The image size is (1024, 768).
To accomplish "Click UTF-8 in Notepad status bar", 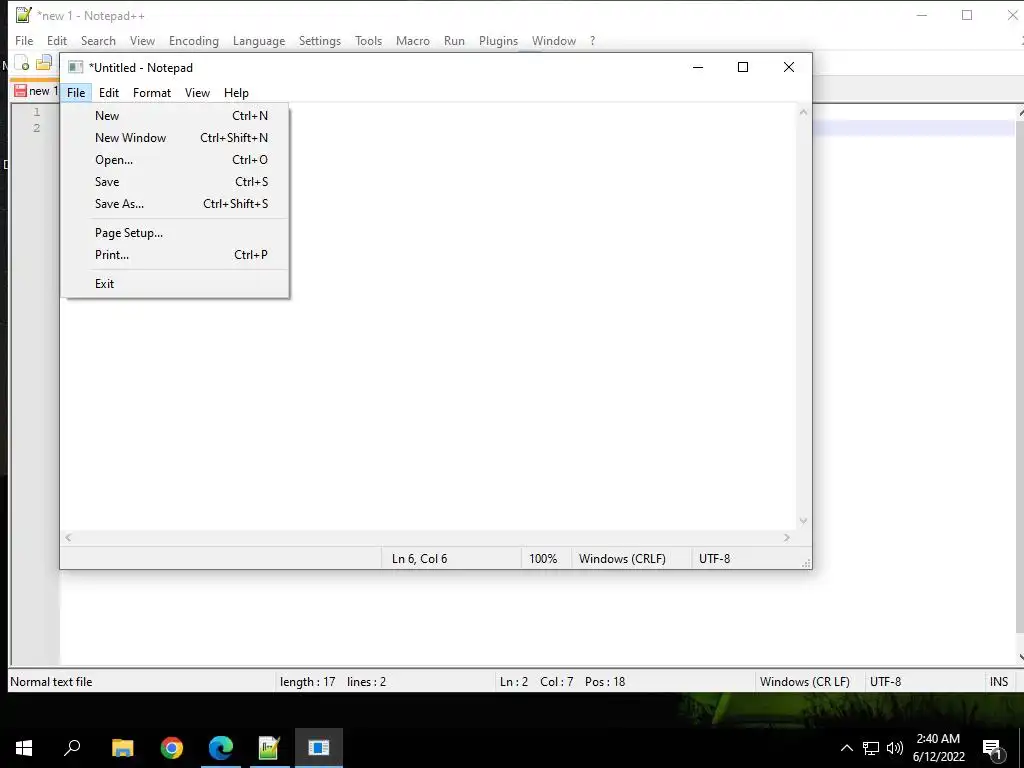I will point(714,559).
